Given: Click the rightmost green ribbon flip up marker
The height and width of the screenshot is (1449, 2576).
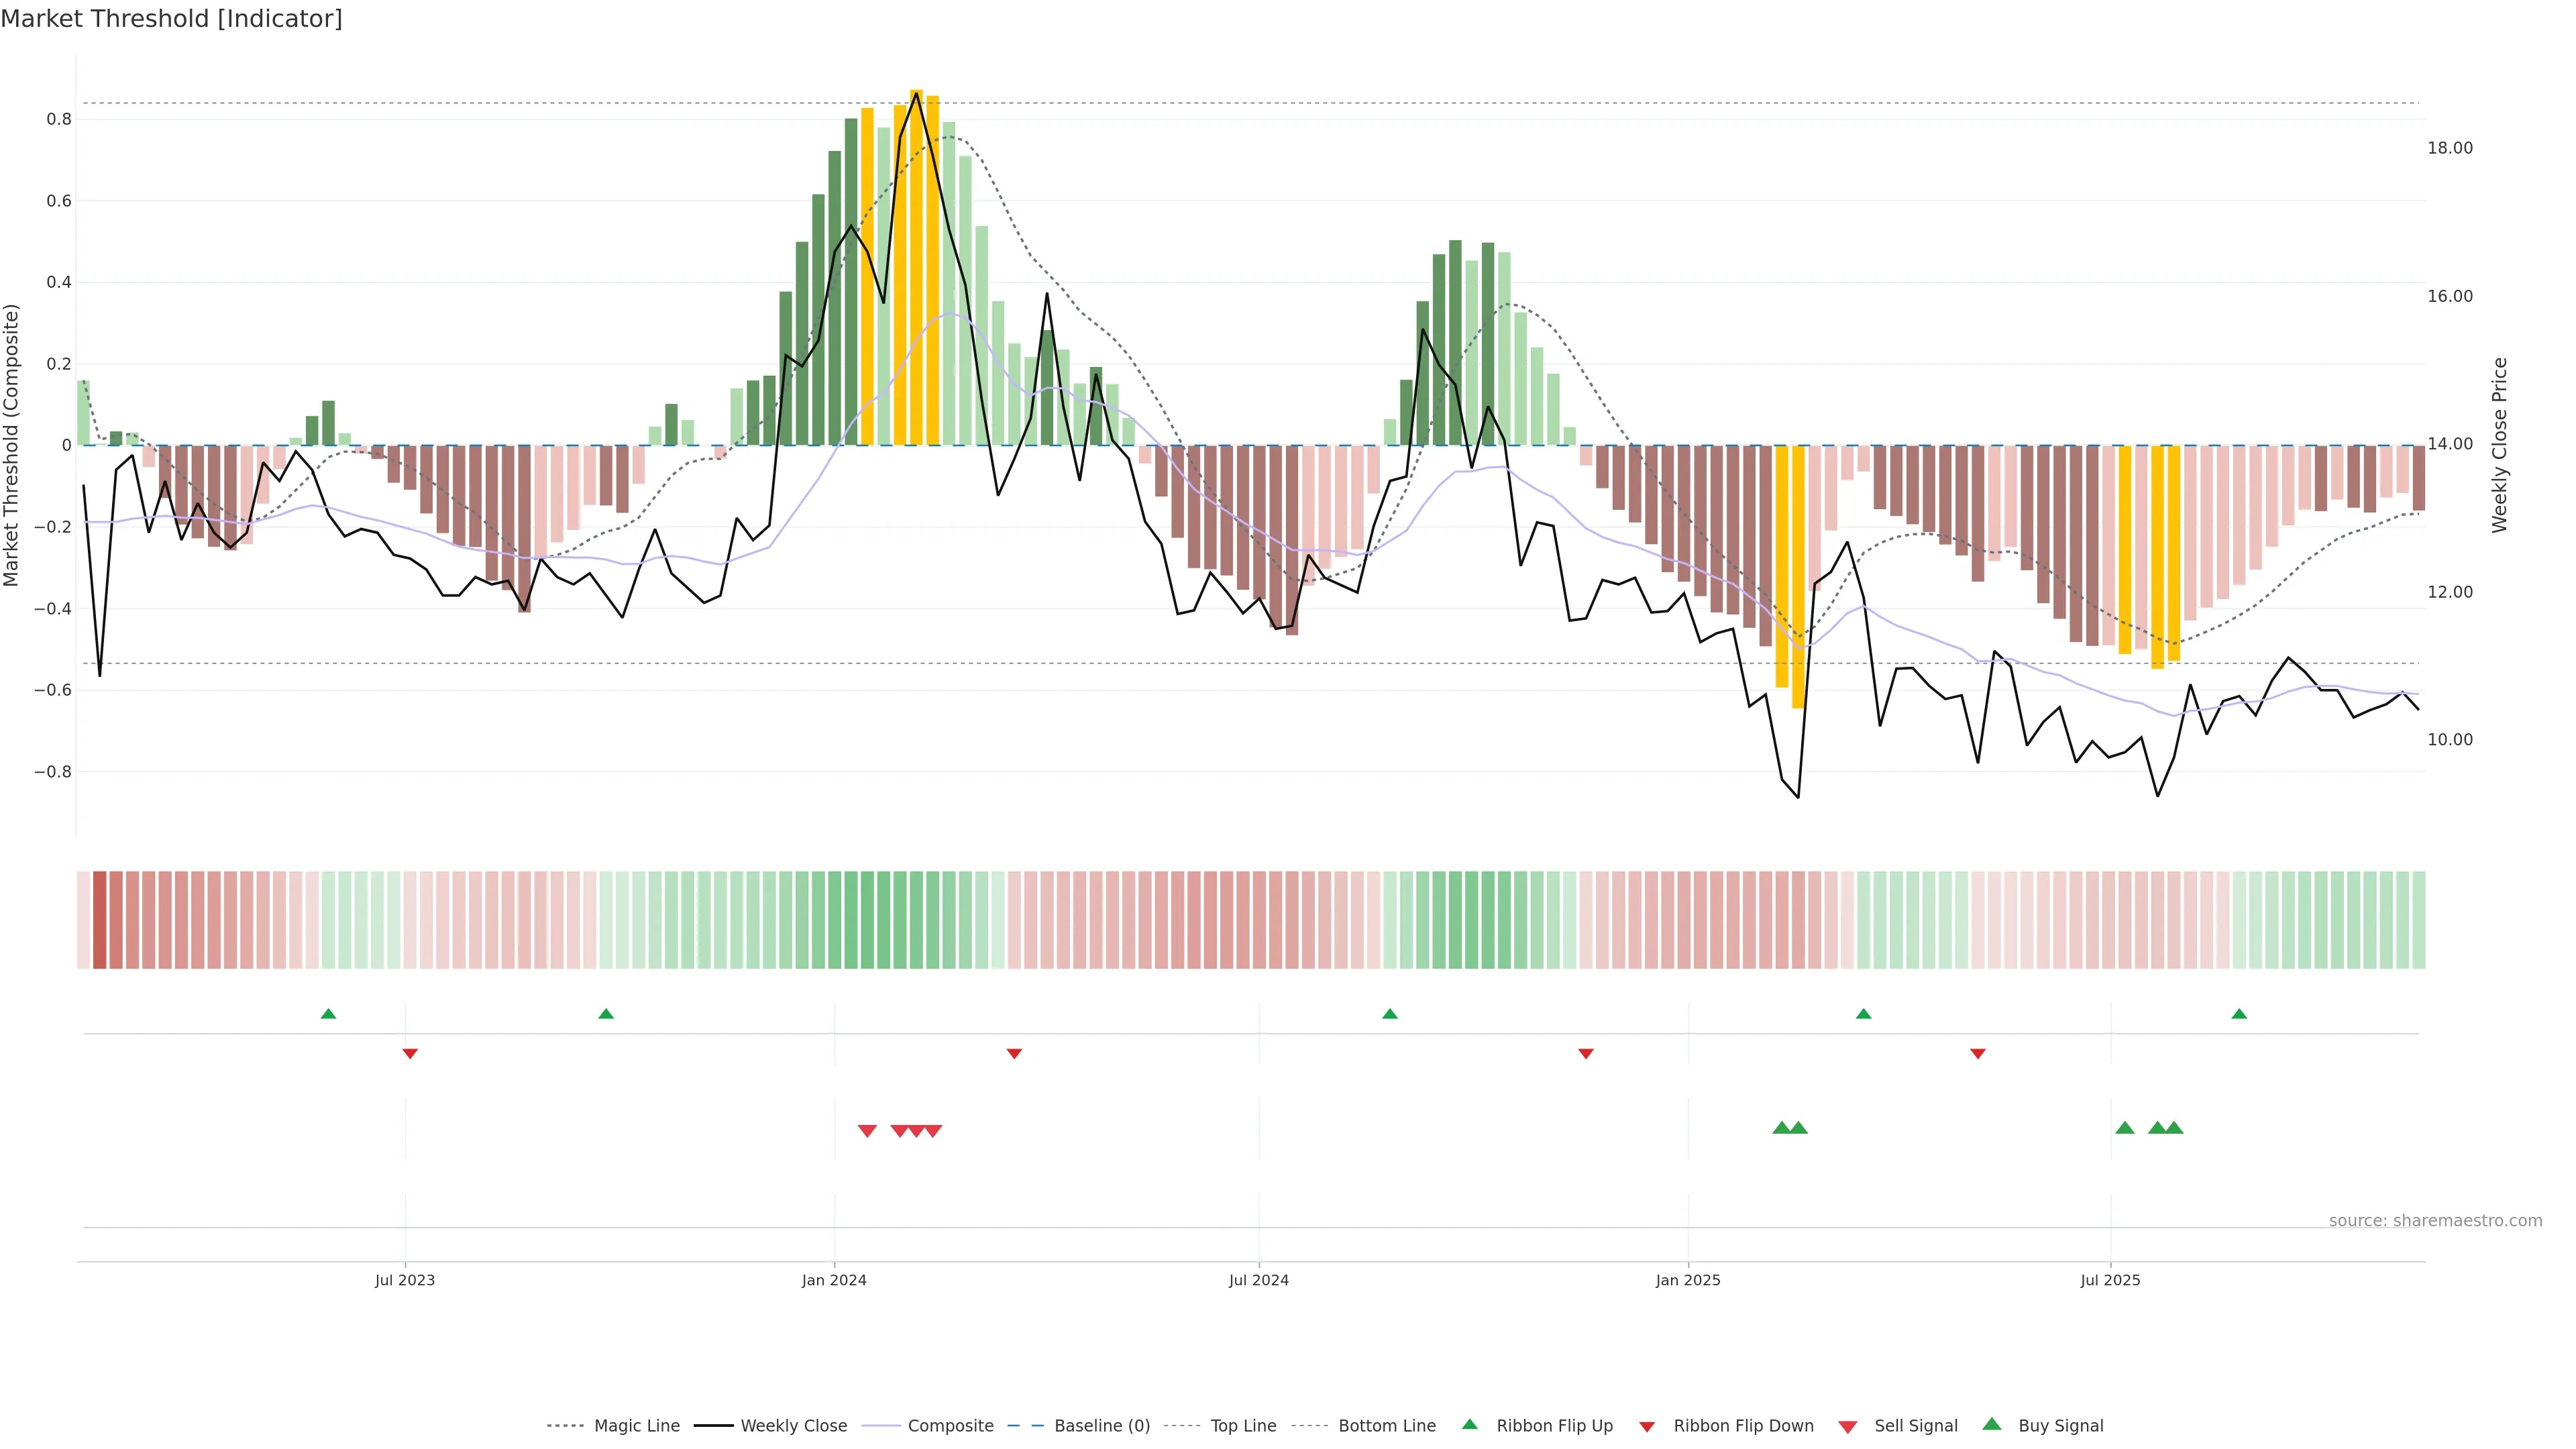Looking at the screenshot, I should tap(2239, 1014).
